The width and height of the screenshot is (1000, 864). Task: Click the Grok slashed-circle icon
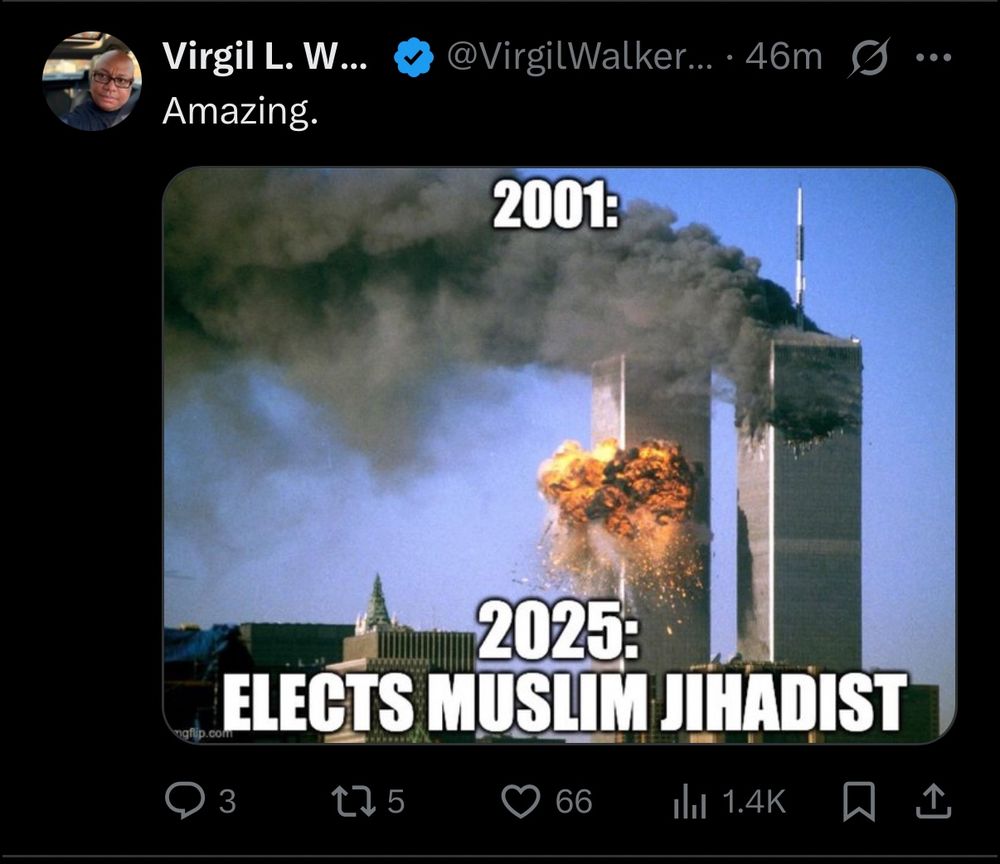(869, 57)
